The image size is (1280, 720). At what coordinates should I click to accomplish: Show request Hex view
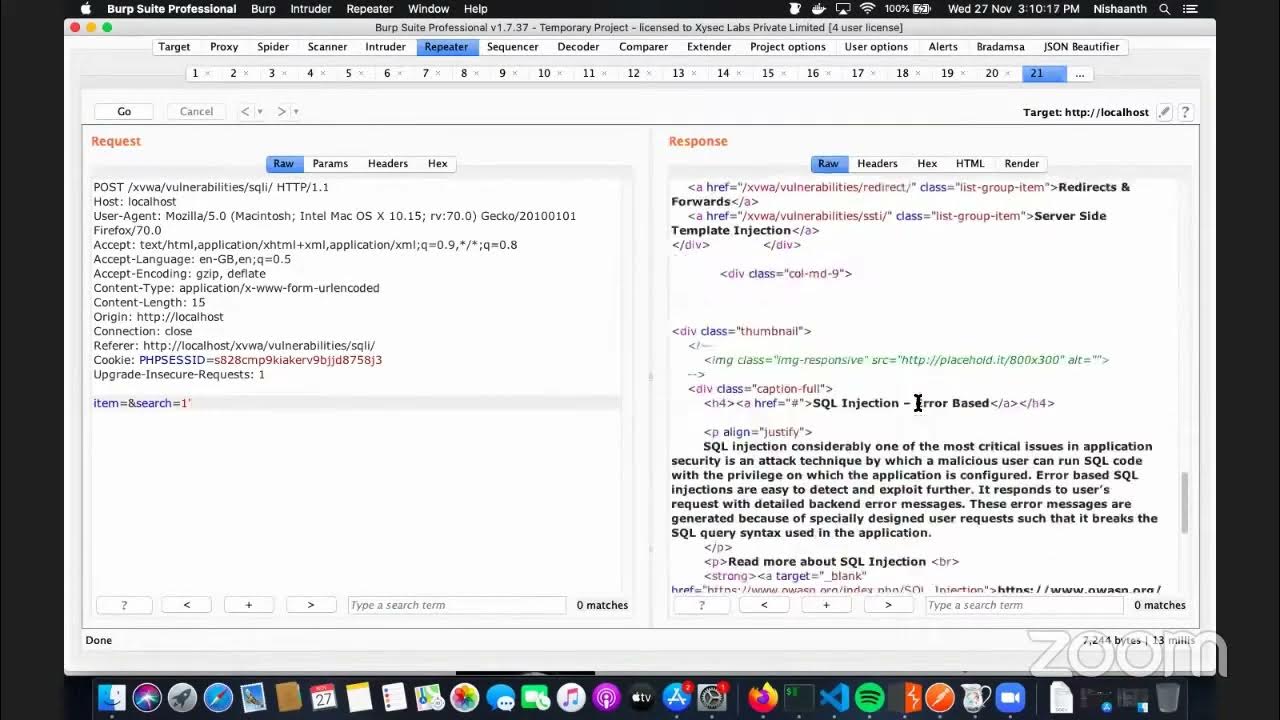coord(438,164)
